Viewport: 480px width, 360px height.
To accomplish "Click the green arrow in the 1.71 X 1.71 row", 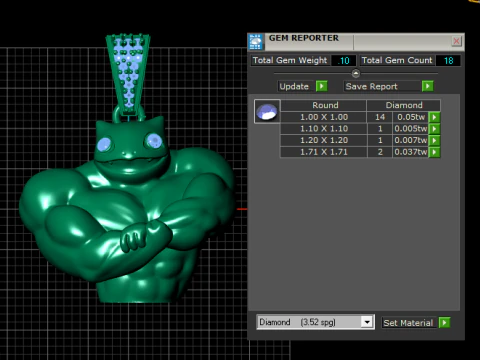I will click(434, 152).
